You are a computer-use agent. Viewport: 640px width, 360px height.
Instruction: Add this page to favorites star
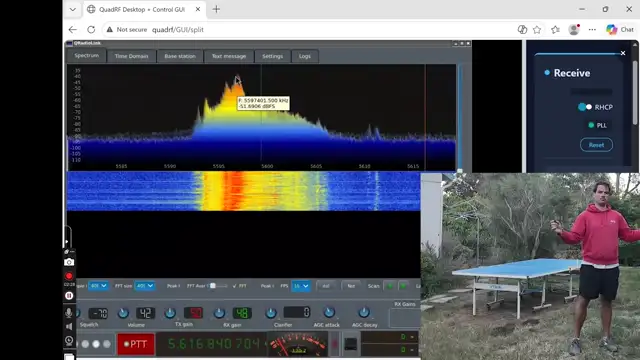pos(537,29)
